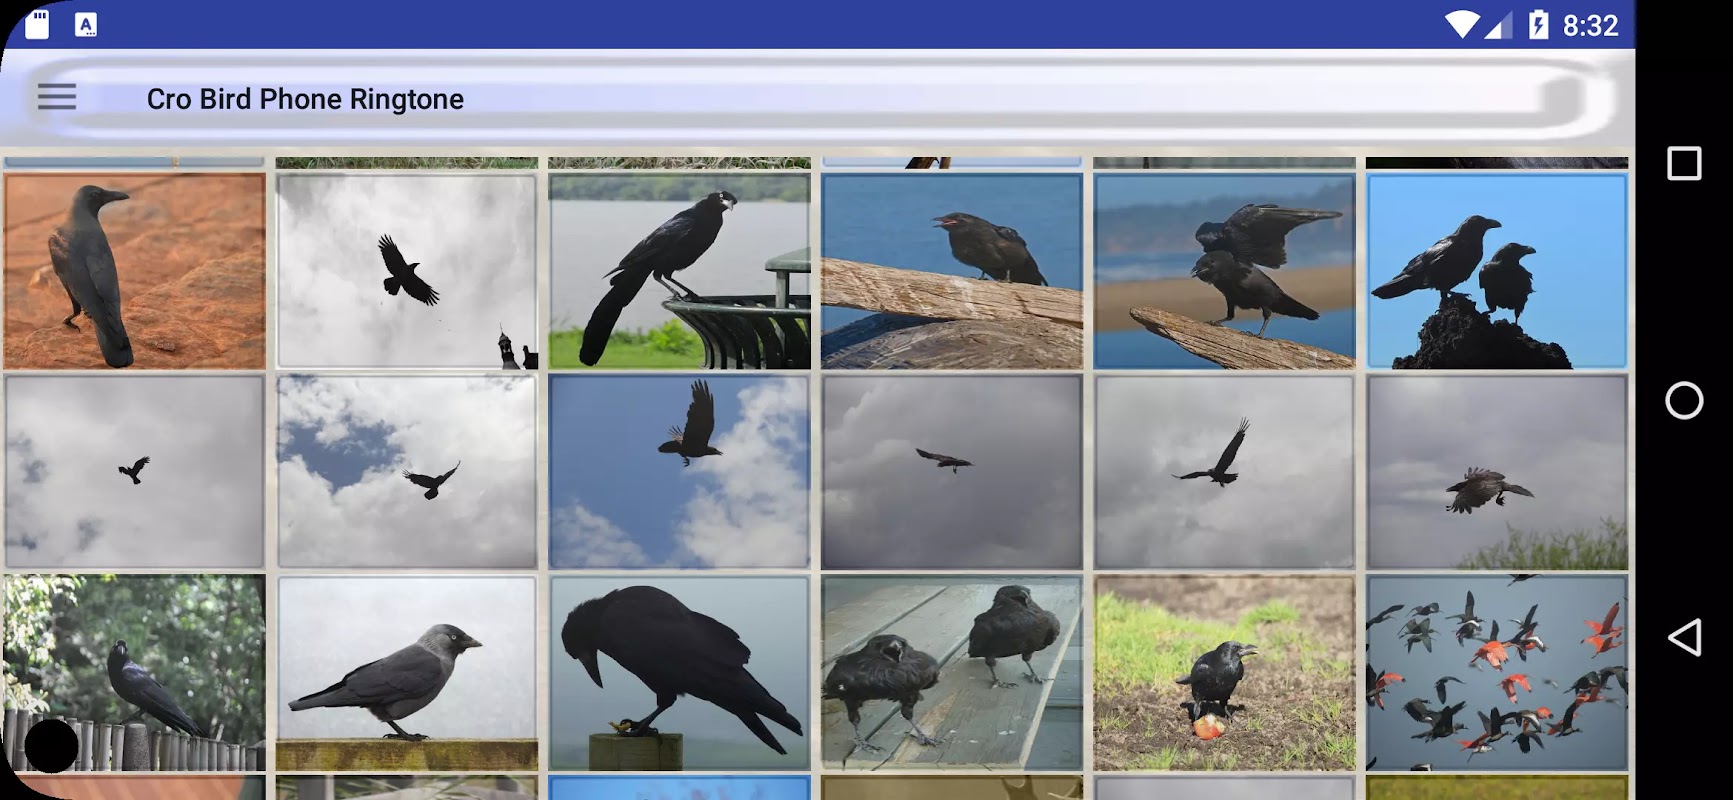Select the flock of red and black birds thumbnail

[1497, 673]
